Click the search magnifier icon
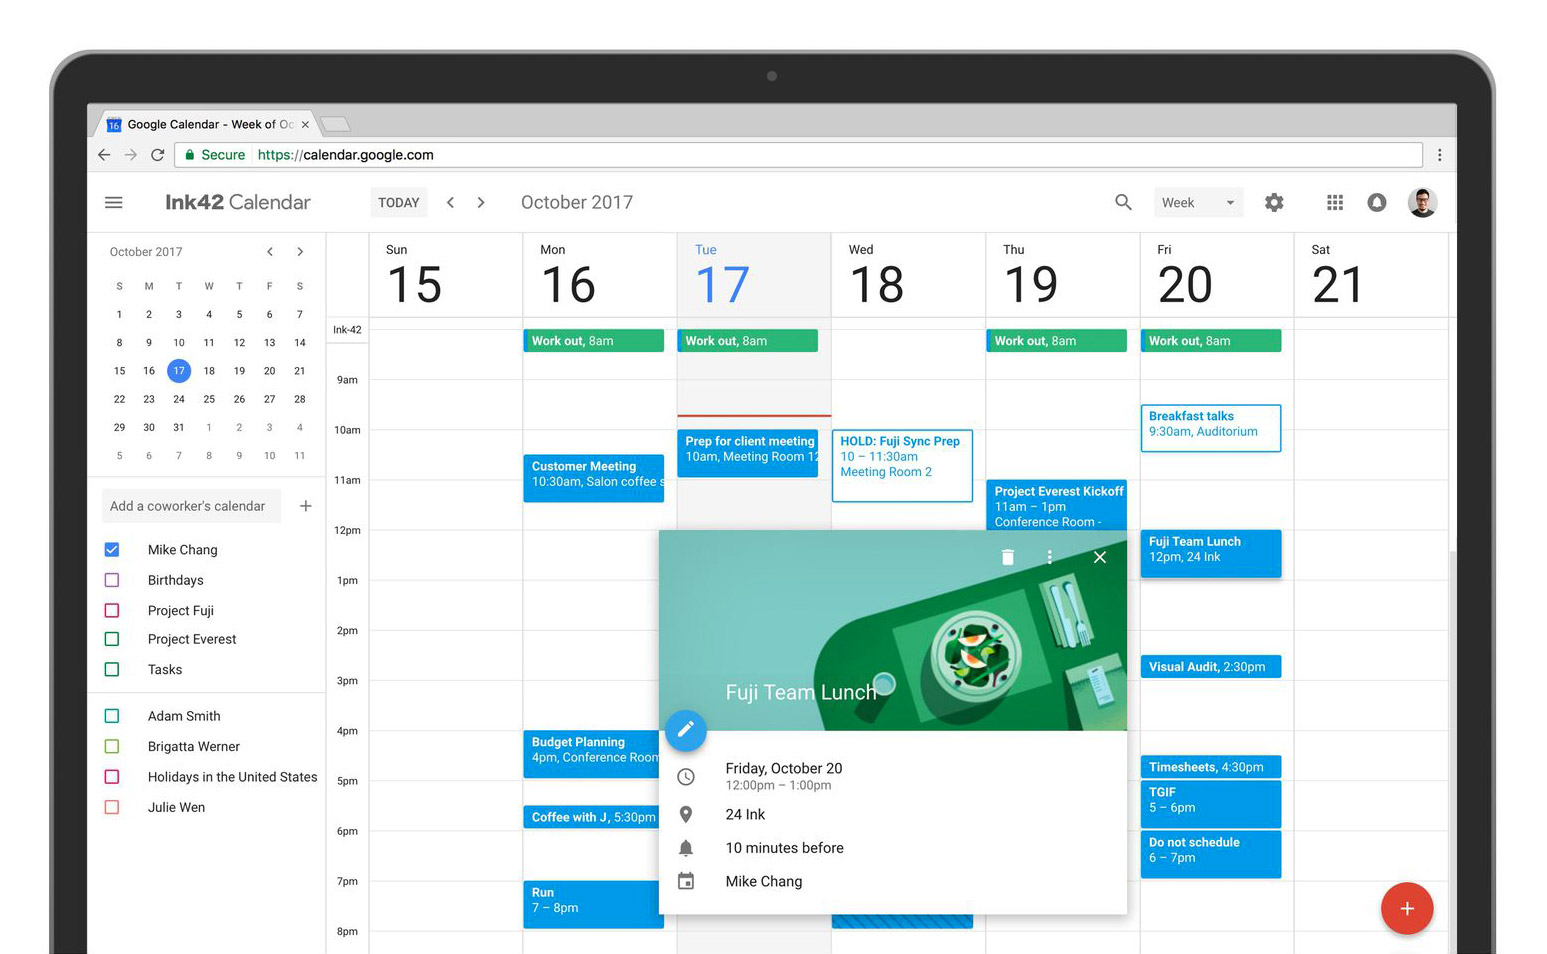Screen dimensions: 1547x954 (x=1123, y=202)
